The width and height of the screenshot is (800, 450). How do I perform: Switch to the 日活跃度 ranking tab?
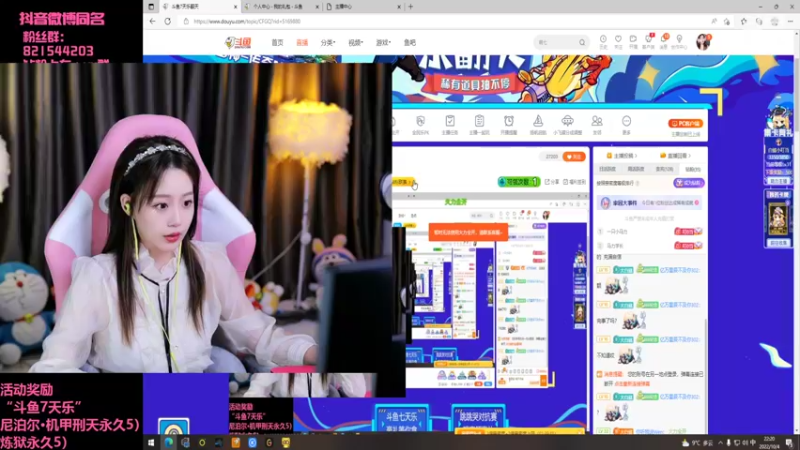point(607,169)
